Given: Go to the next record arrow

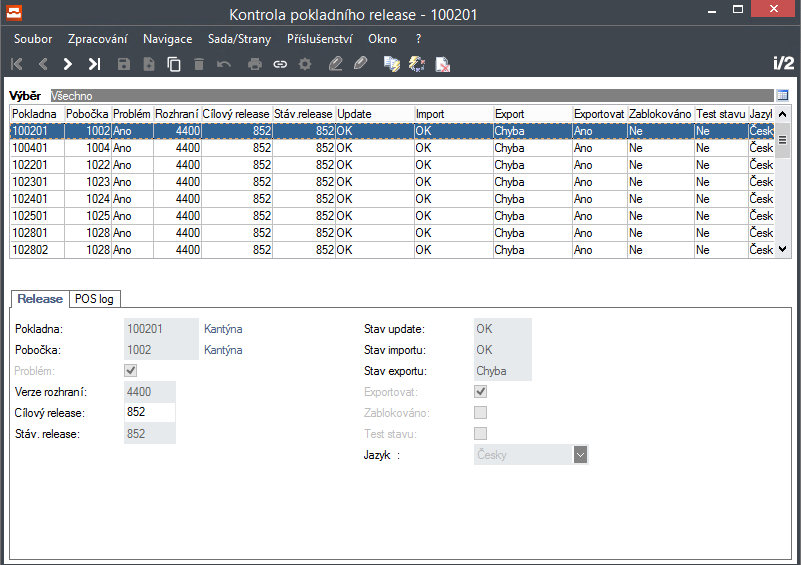Looking at the screenshot, I should [x=67, y=64].
